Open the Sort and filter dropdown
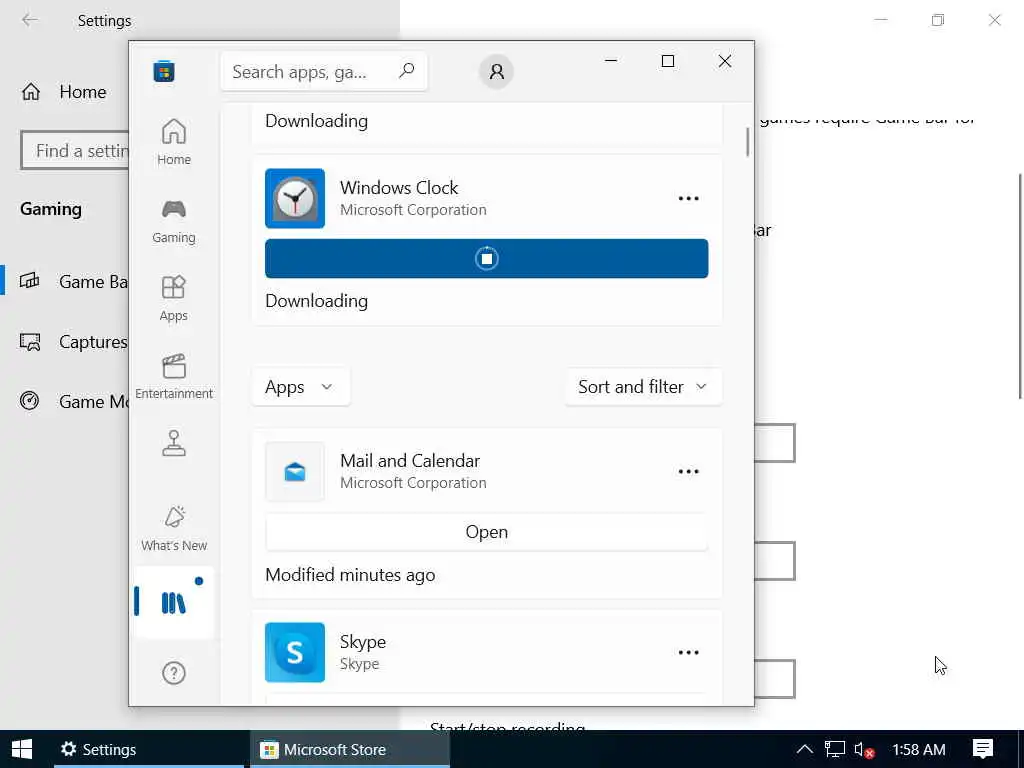The height and width of the screenshot is (768, 1024). click(x=643, y=387)
